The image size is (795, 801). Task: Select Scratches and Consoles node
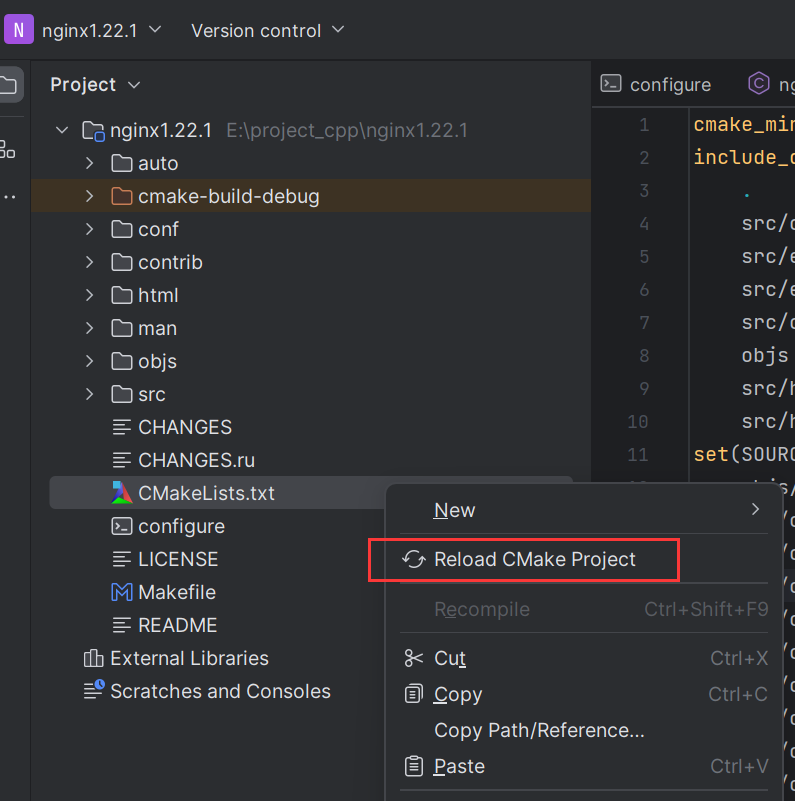click(220, 691)
